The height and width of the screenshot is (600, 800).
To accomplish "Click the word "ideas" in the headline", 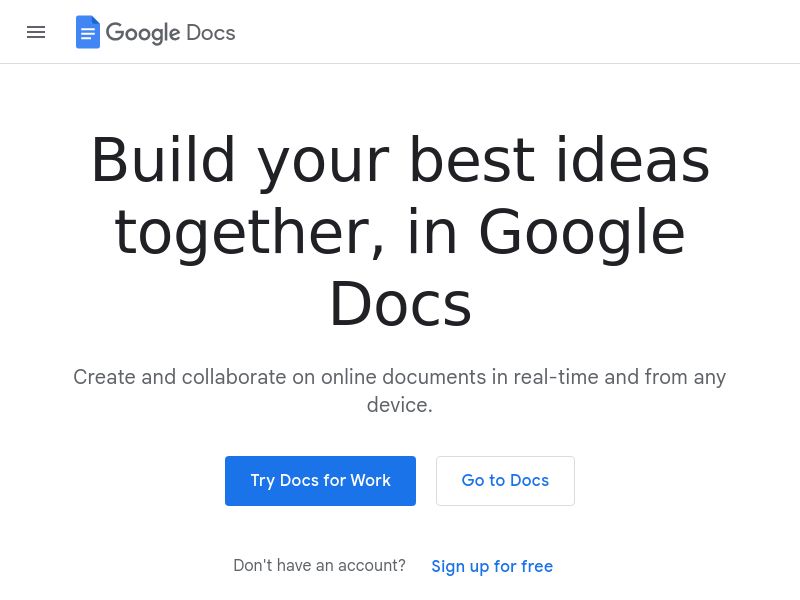I will pos(632,160).
